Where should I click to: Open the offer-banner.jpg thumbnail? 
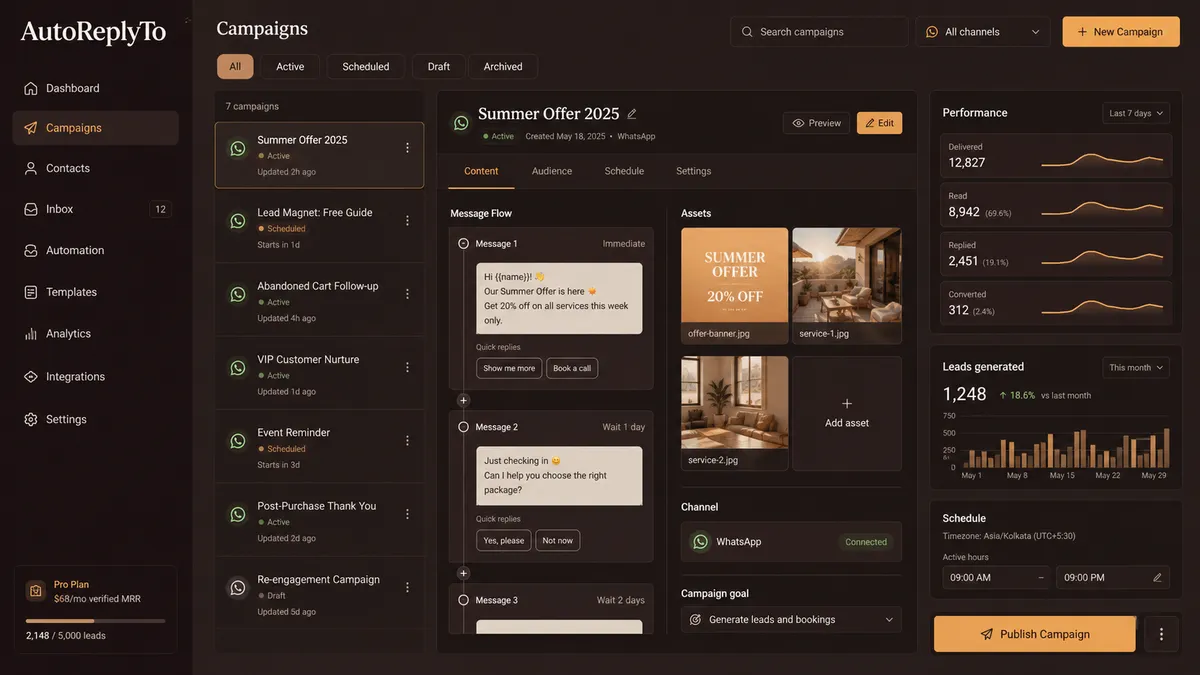tap(735, 286)
